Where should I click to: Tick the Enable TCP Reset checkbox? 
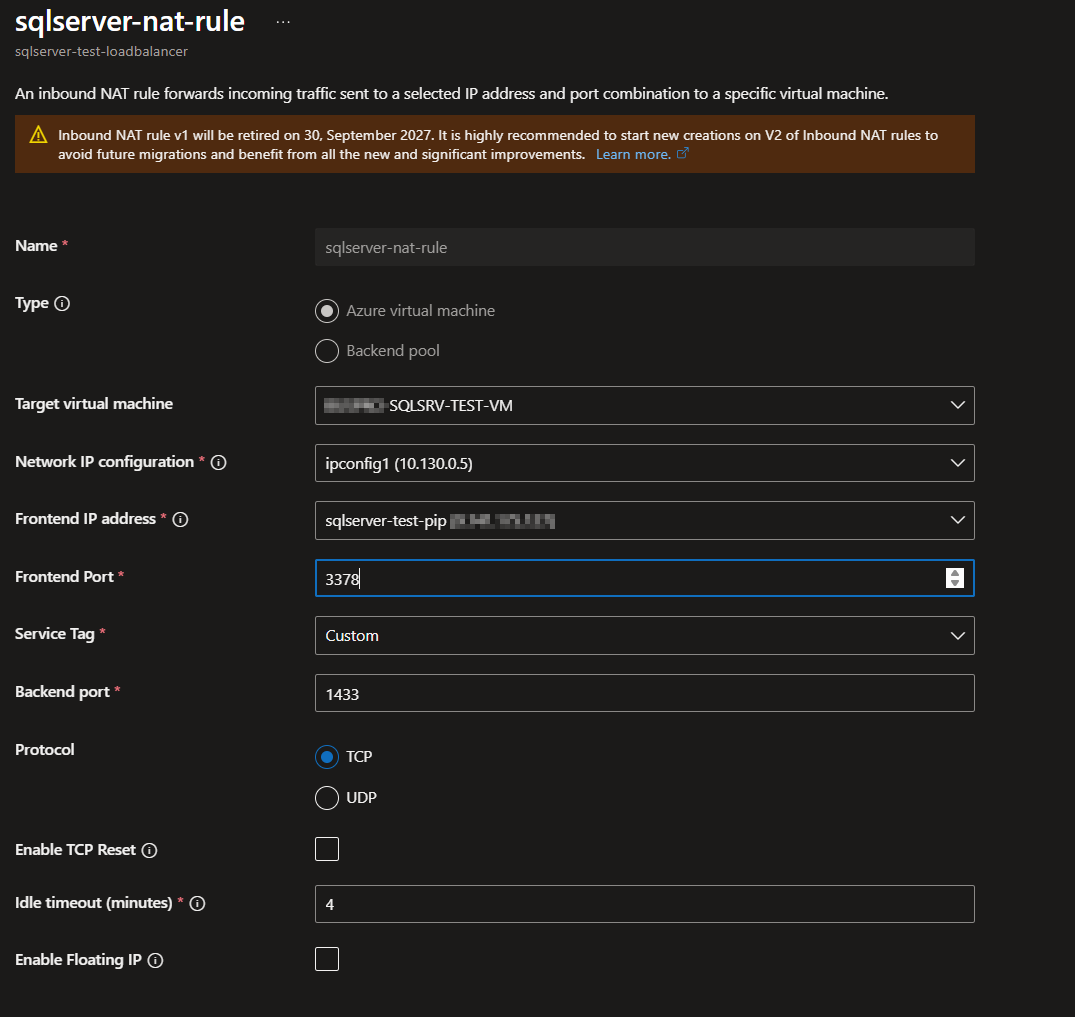tap(327, 849)
